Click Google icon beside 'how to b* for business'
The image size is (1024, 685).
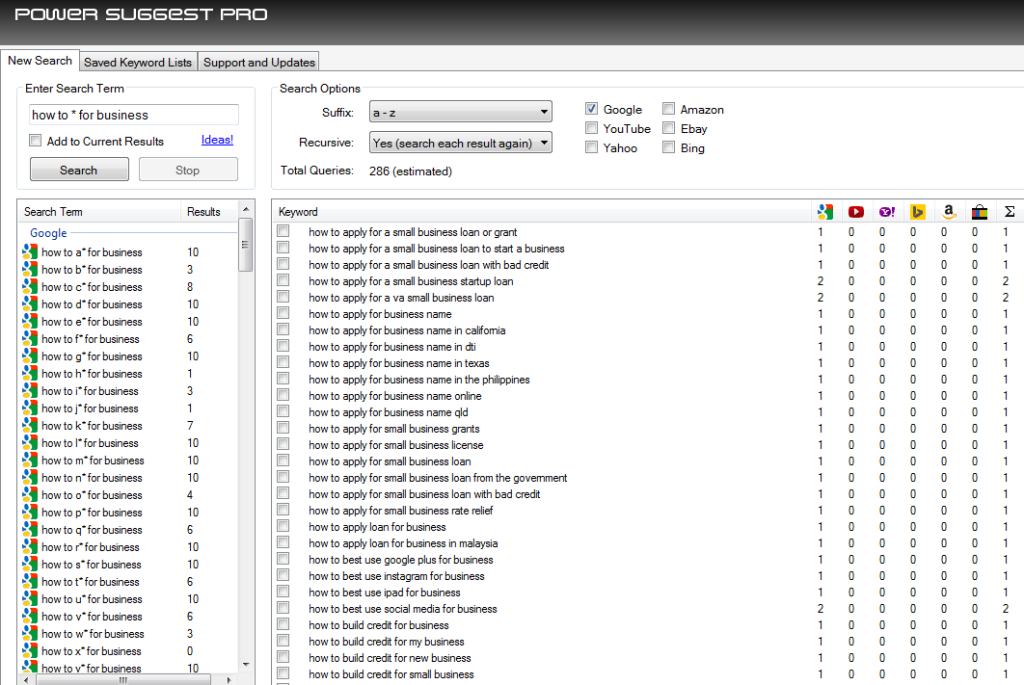click(30, 269)
